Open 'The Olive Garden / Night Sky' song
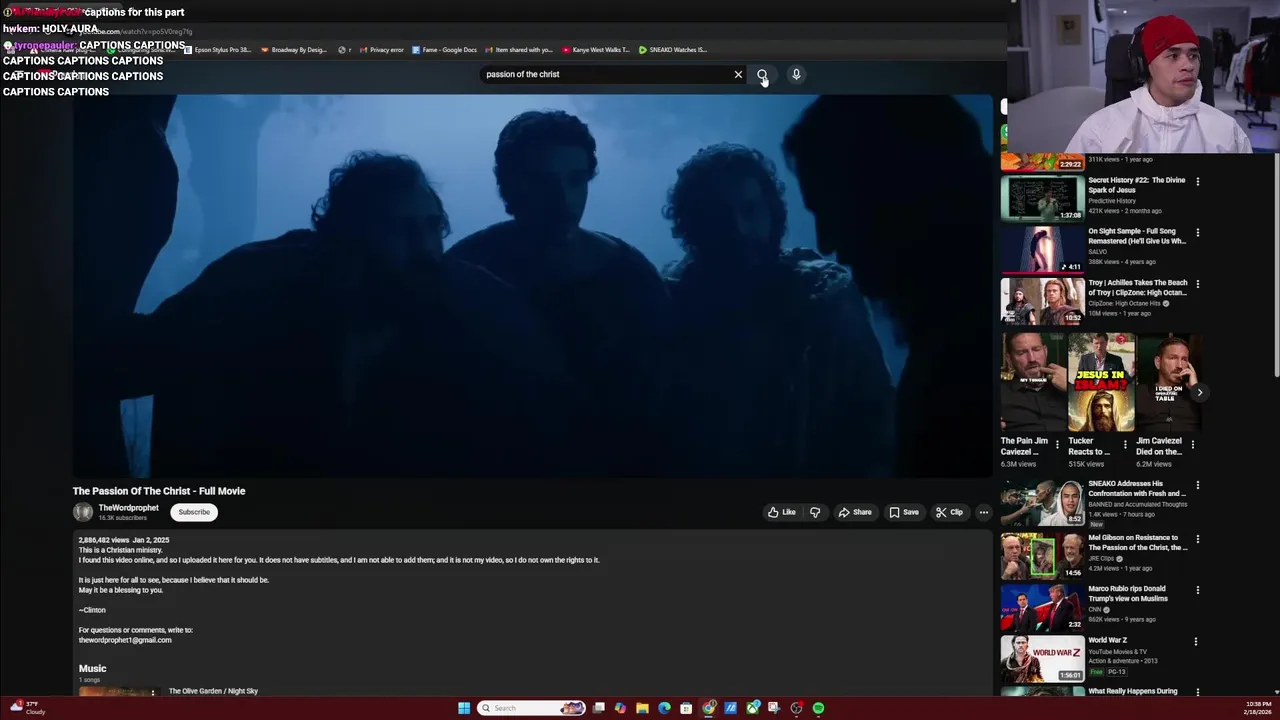Image resolution: width=1280 pixels, height=720 pixels. tap(213, 691)
